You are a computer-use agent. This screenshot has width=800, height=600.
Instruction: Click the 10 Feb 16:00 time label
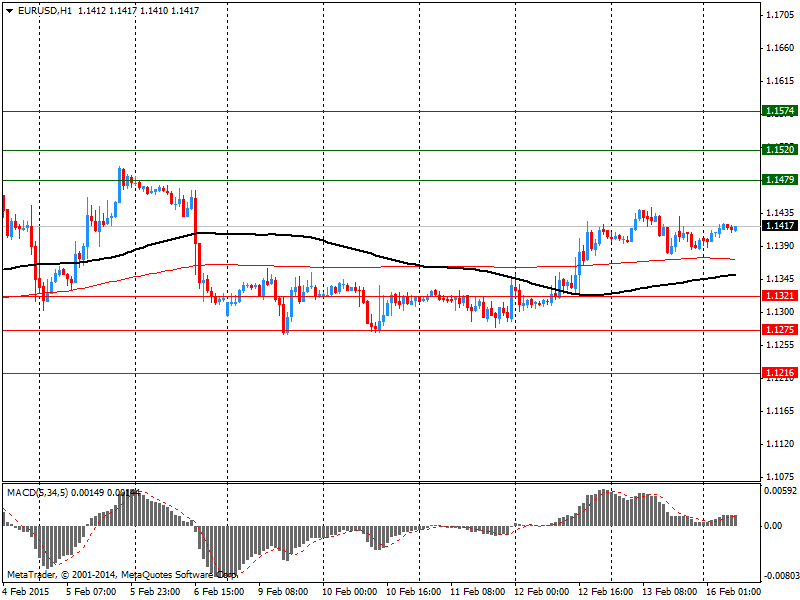tap(413, 592)
